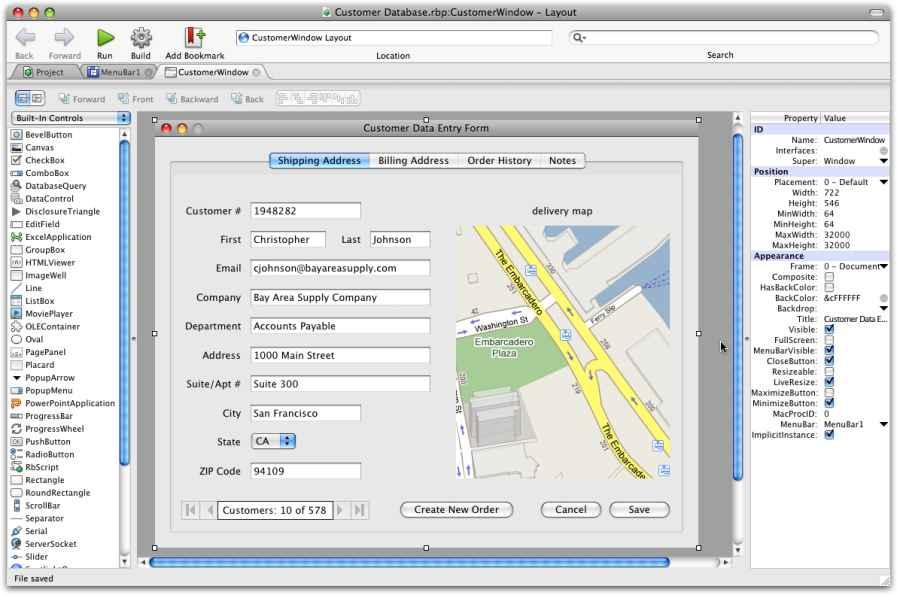Switch to the Billing Address tab
The image size is (897, 595).
coord(413,161)
